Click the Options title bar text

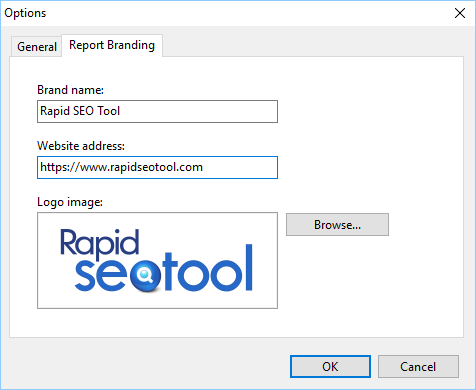click(25, 13)
